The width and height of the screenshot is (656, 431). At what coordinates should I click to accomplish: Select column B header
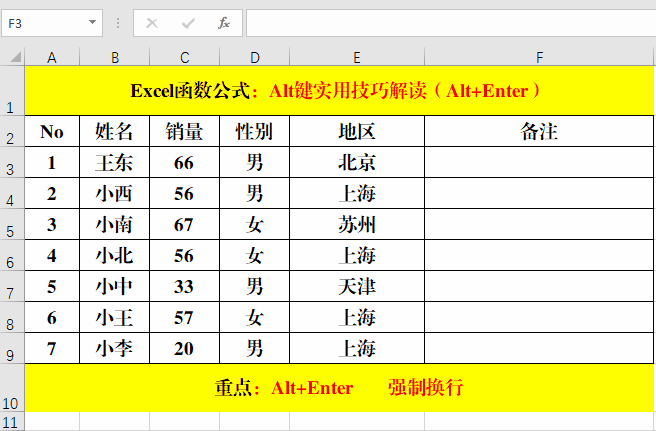coord(114,57)
